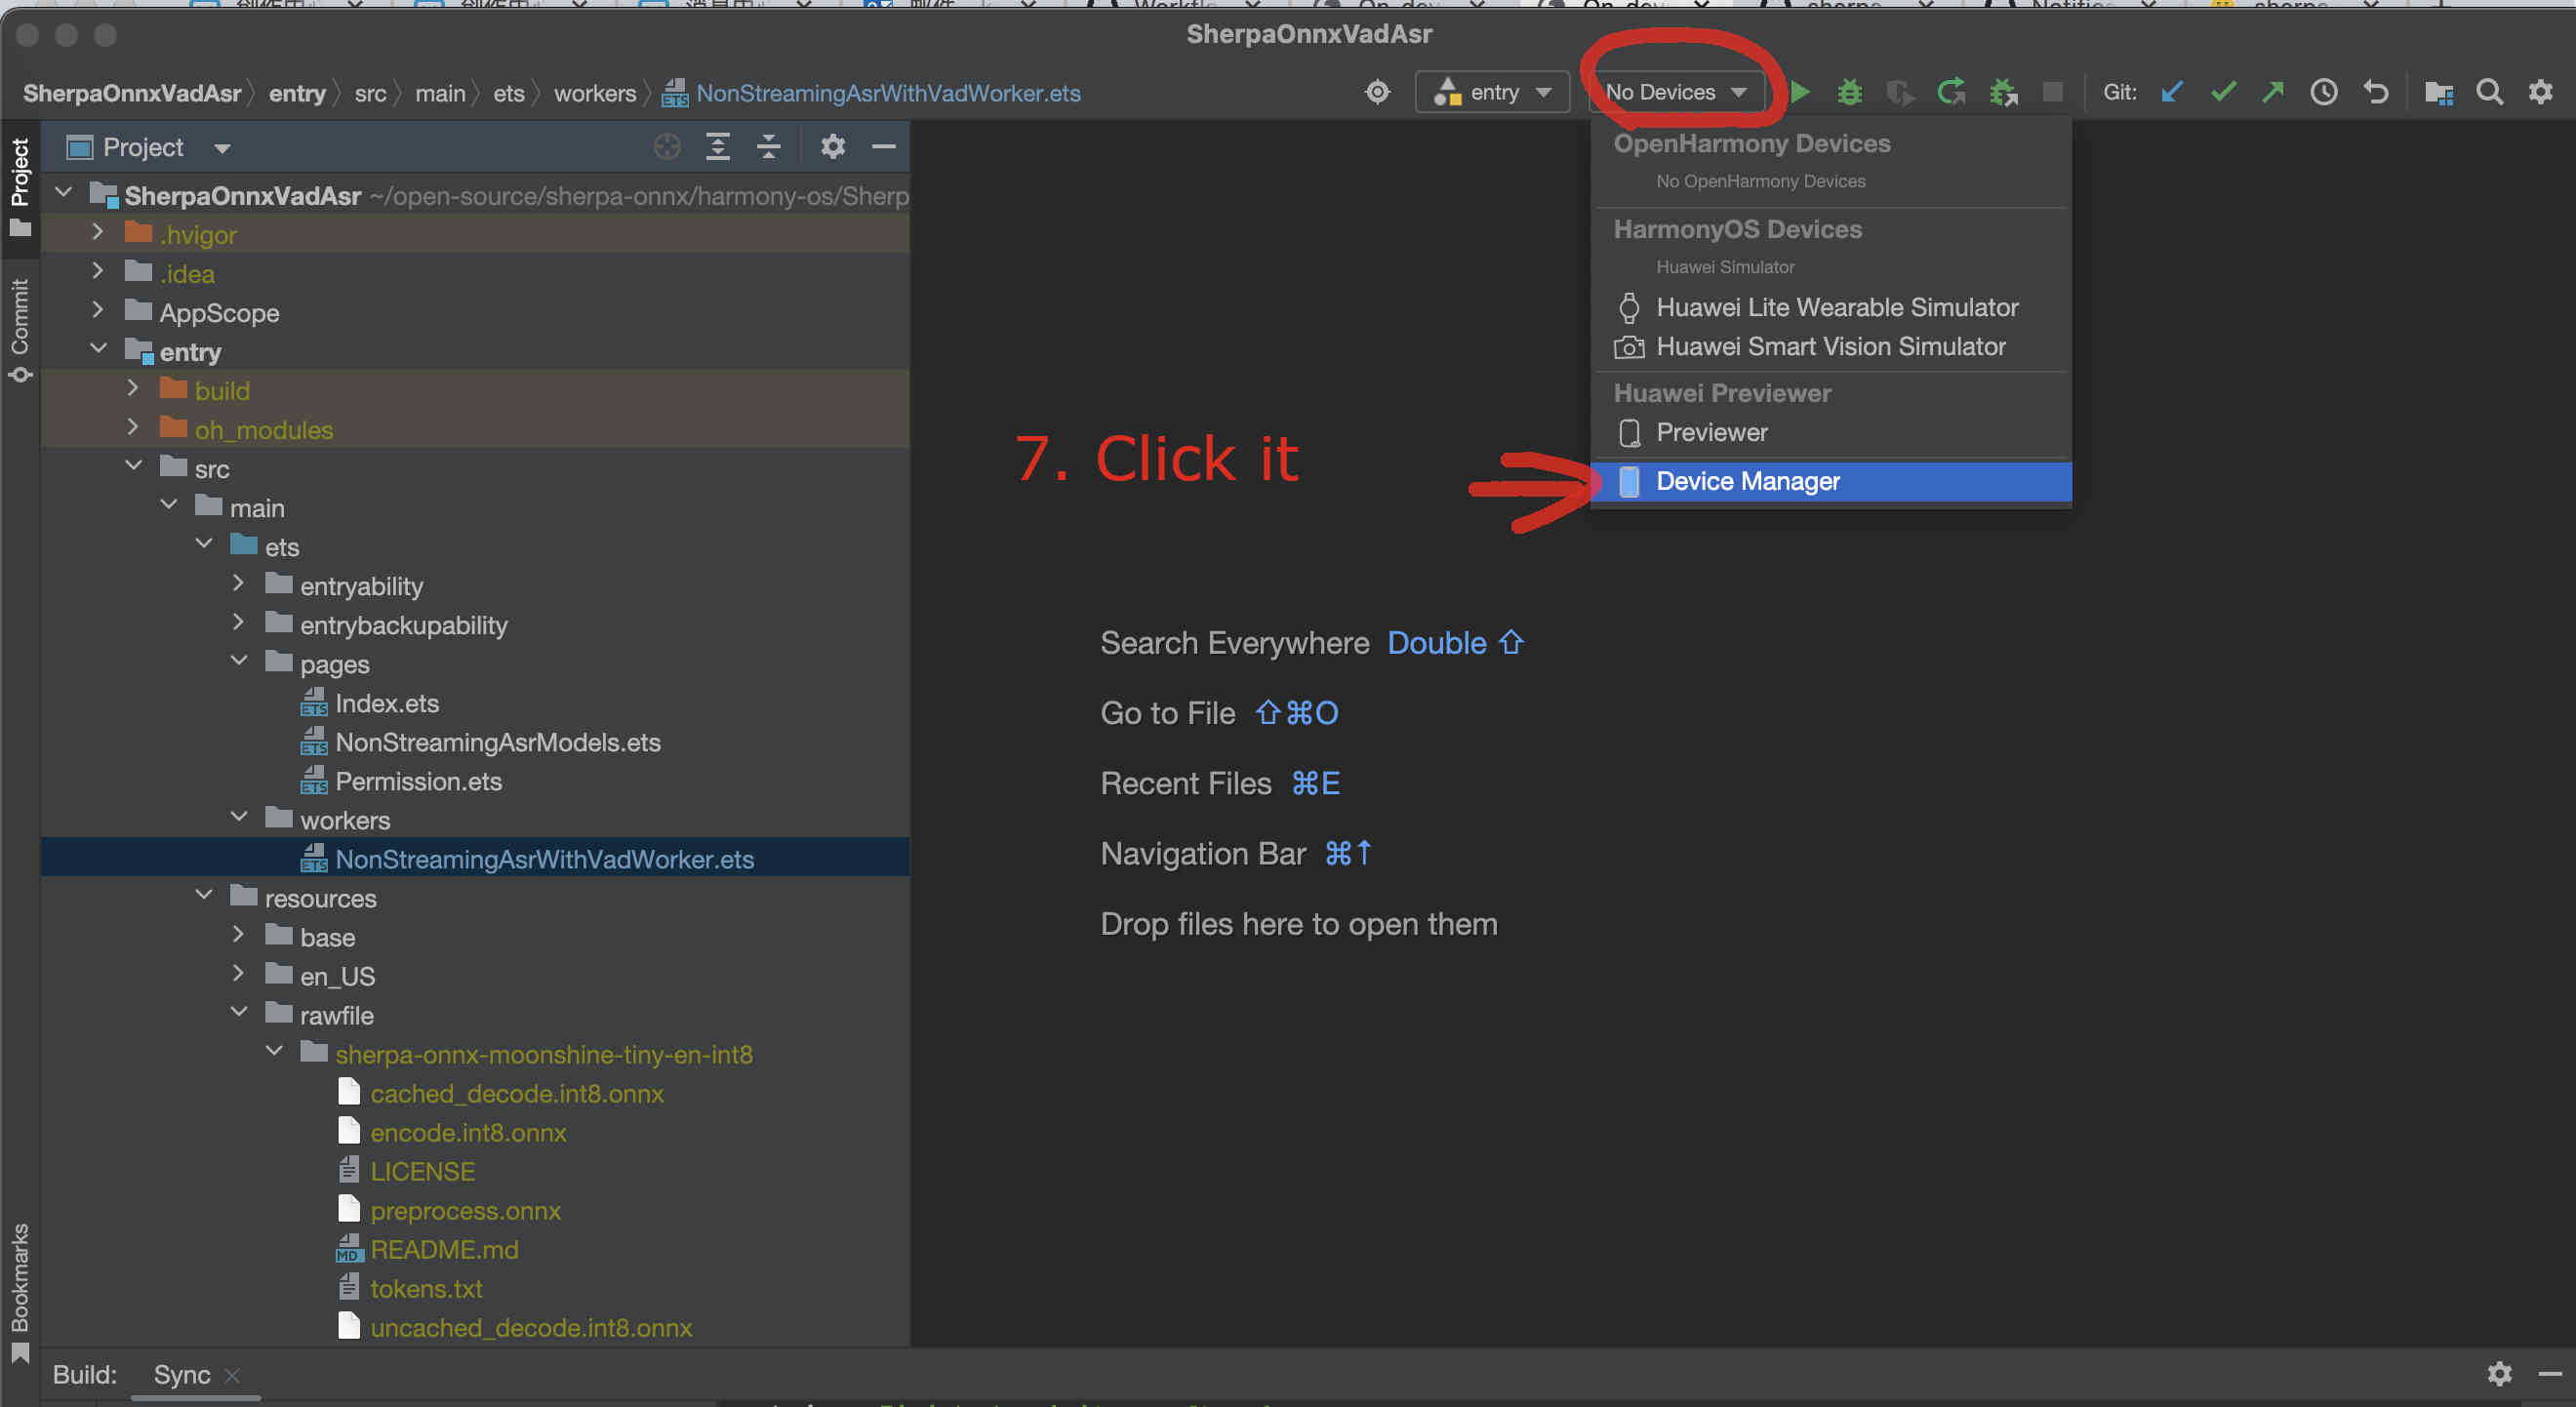
Task: Hide the Project panel with the minus icon
Action: click(884, 147)
